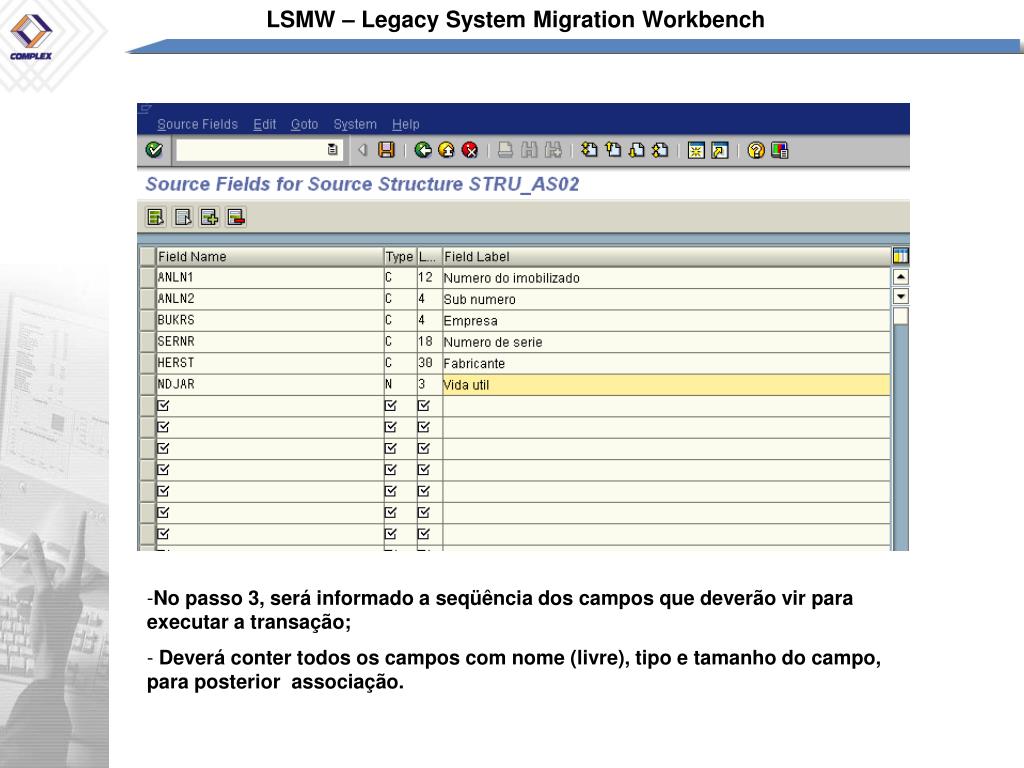Open the Edit menu

point(264,124)
